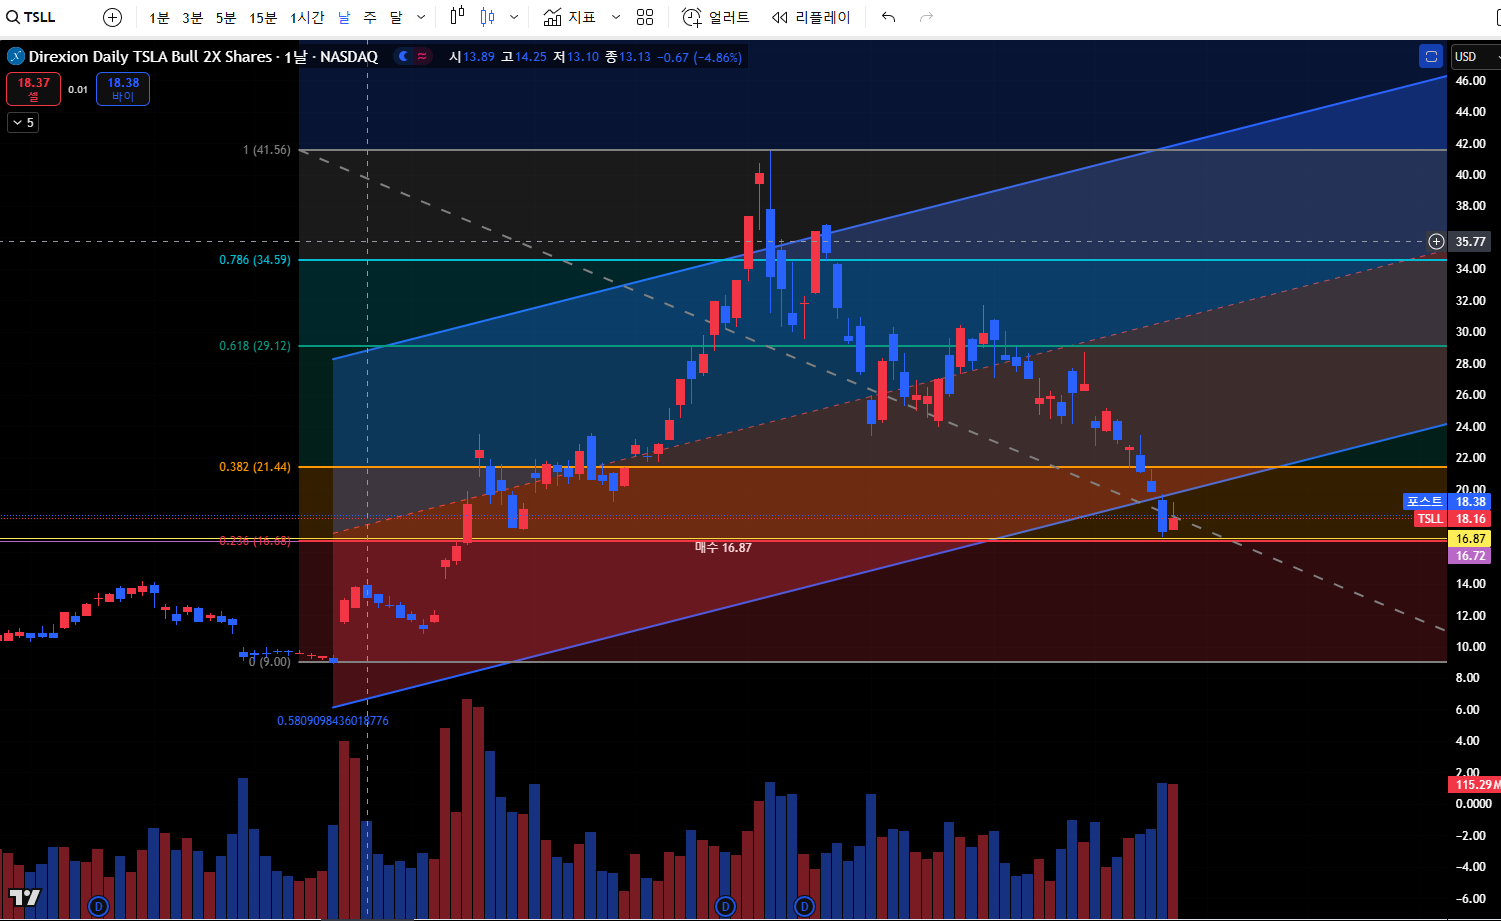Click the 매수 16.87 order label
This screenshot has height=921, width=1501.
tap(723, 548)
